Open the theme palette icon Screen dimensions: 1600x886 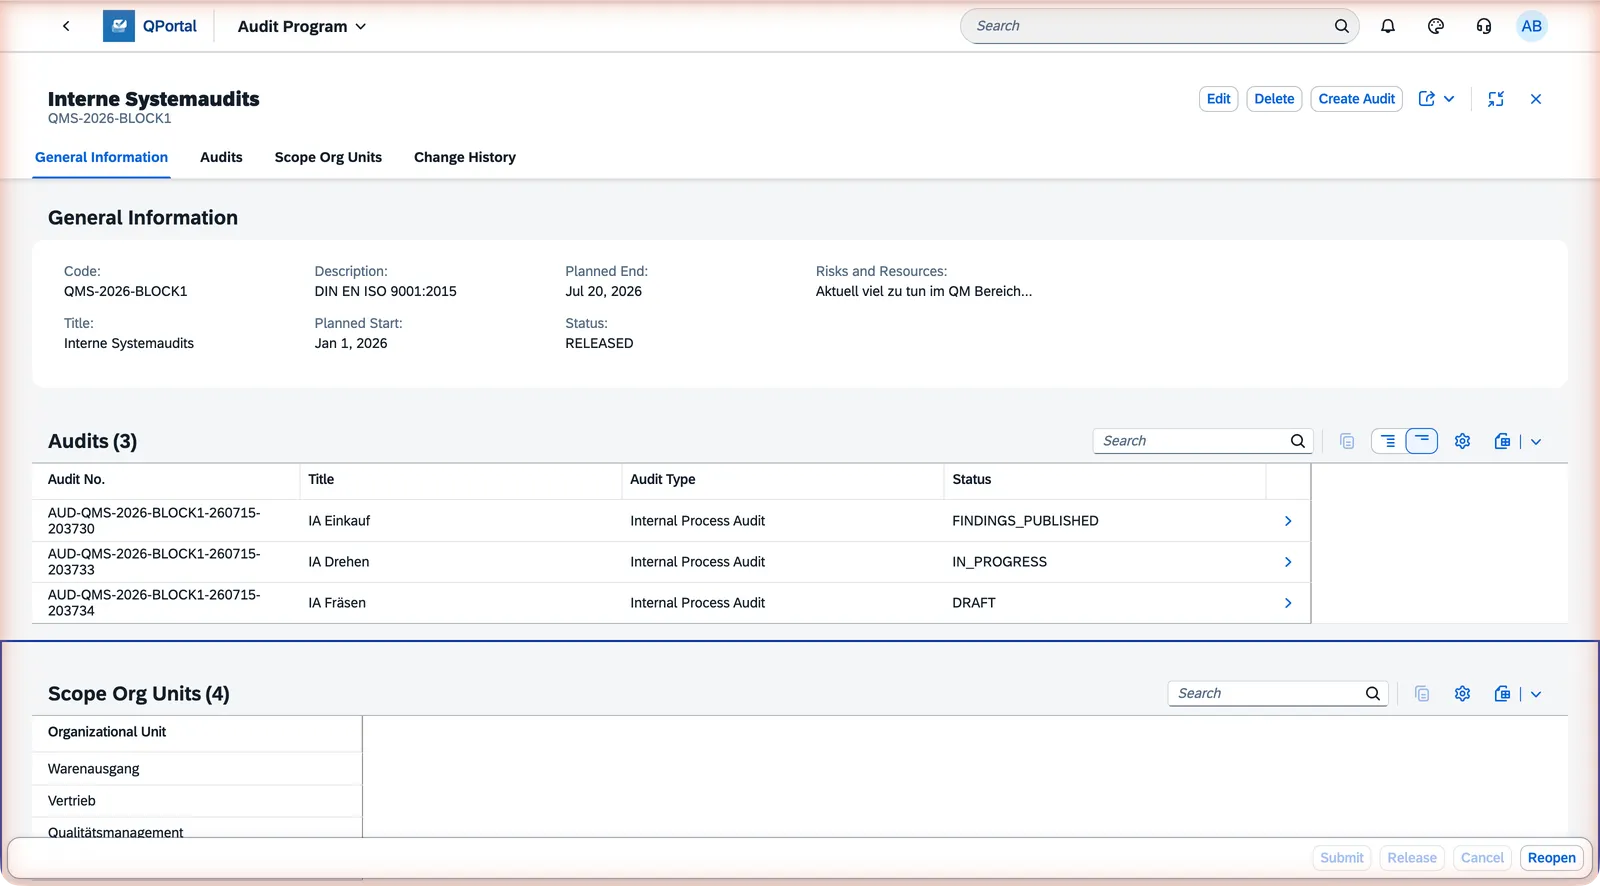pyautogui.click(x=1436, y=26)
